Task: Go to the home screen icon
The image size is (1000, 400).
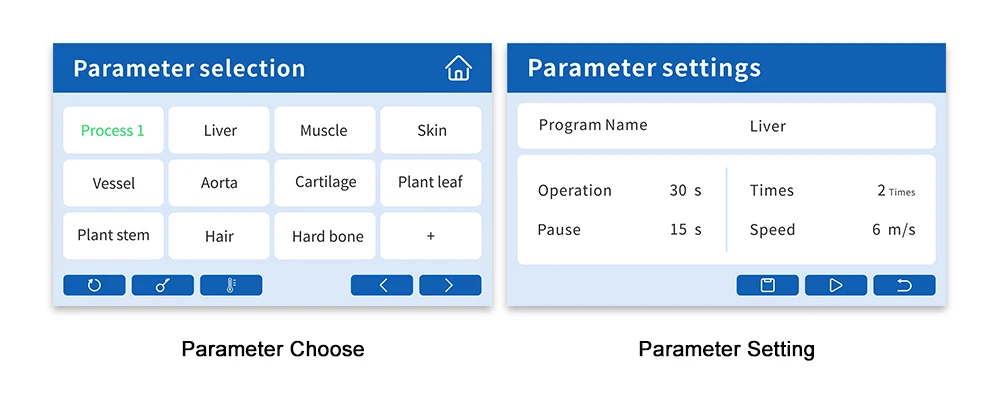Action: pos(458,68)
